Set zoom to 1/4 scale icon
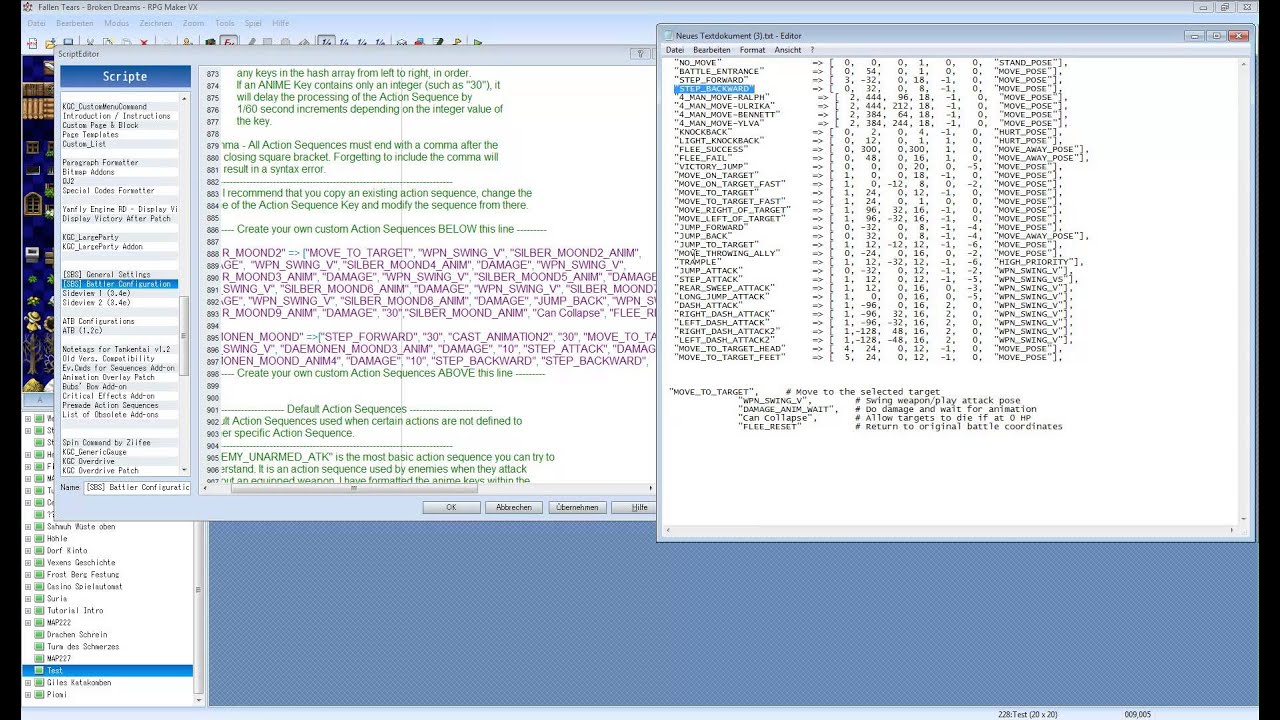The width and height of the screenshot is (1280, 720). [362, 43]
